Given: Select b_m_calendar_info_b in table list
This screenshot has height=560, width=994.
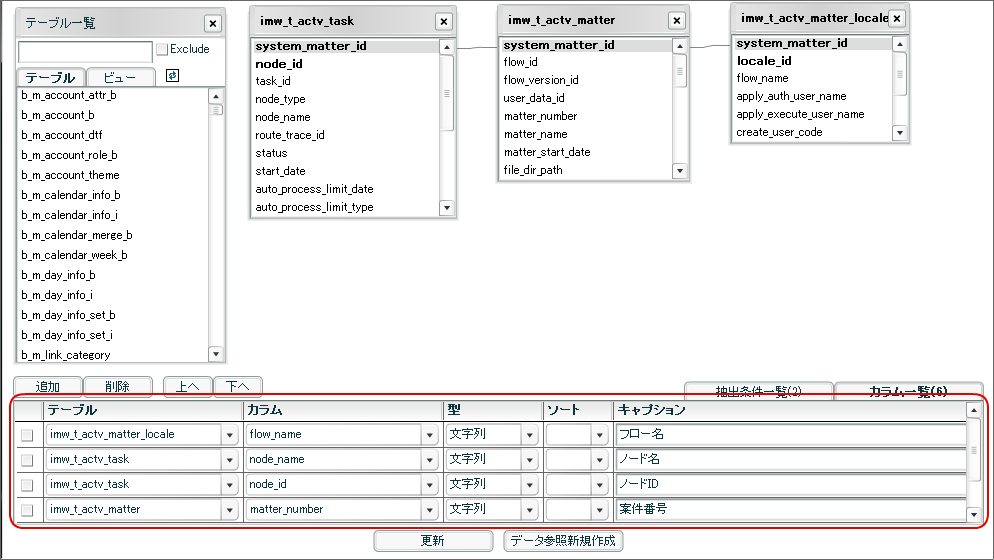Looking at the screenshot, I should [x=70, y=195].
